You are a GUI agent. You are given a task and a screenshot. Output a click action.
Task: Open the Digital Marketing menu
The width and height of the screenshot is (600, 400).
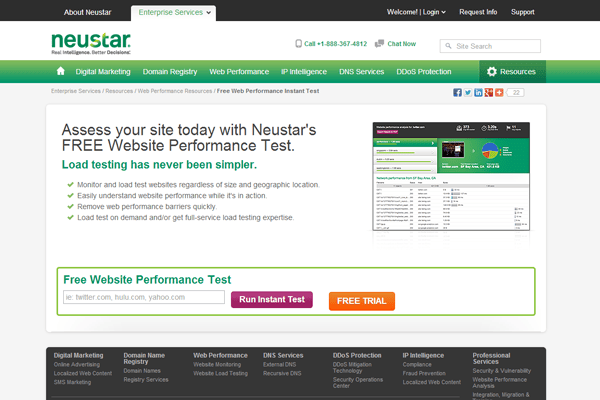coord(103,72)
